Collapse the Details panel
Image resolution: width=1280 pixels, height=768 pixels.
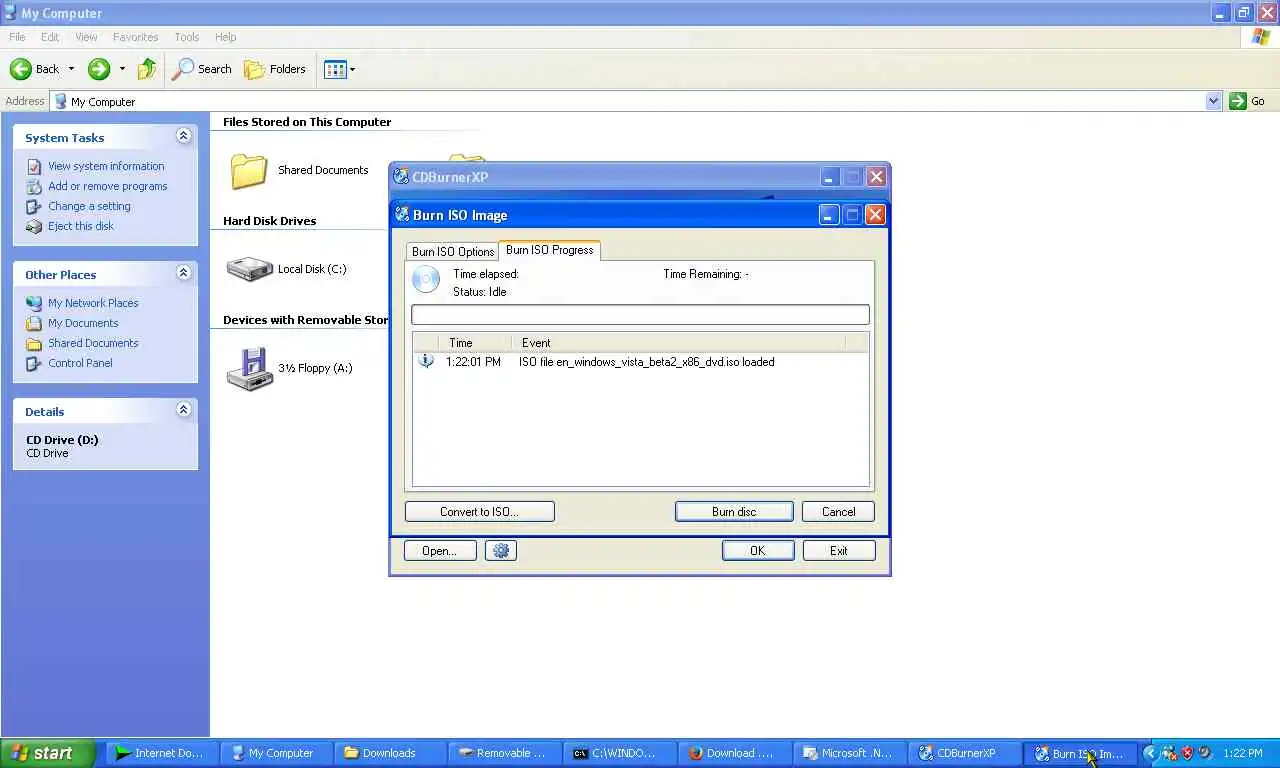tap(183, 410)
